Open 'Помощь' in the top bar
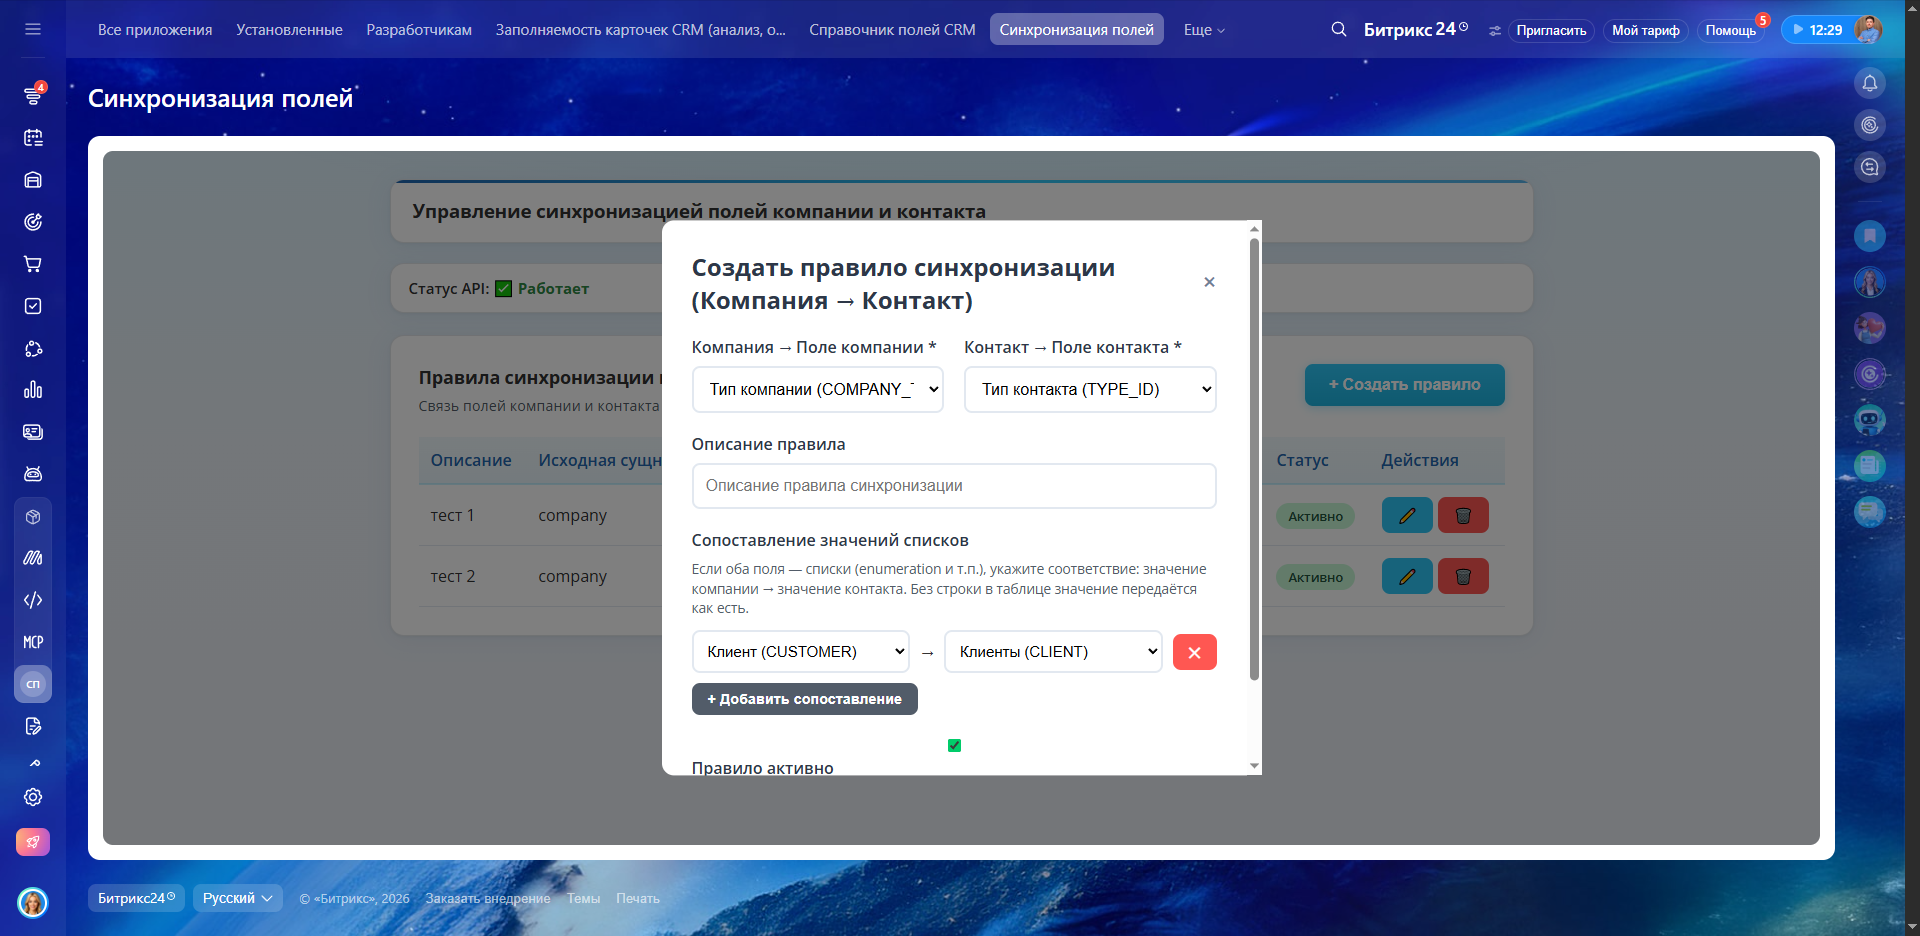Screen dimensions: 1920x936 click(1731, 30)
